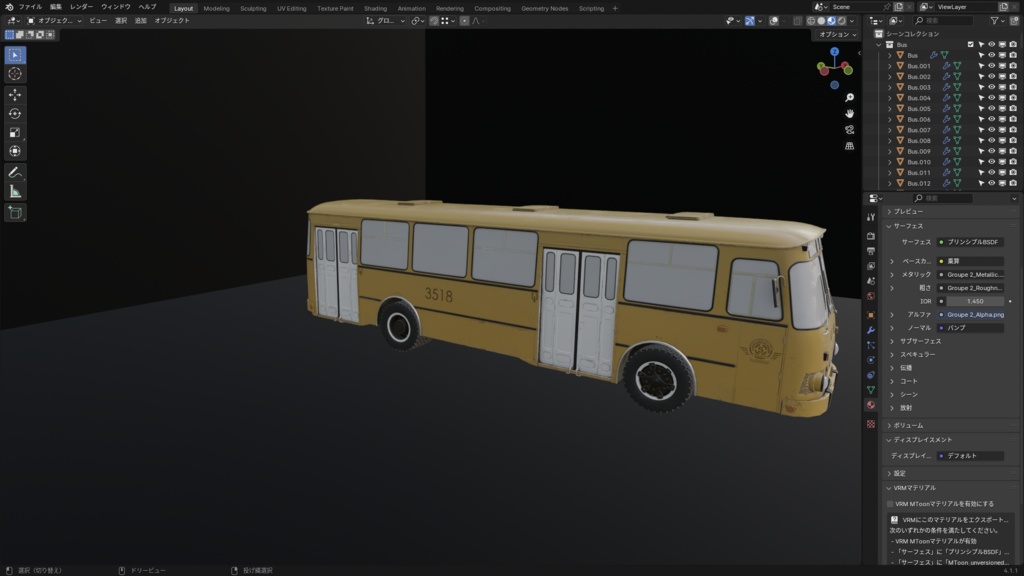Open the Modifiers wrench properties tab
The width and height of the screenshot is (1024, 576).
pyautogui.click(x=871, y=330)
